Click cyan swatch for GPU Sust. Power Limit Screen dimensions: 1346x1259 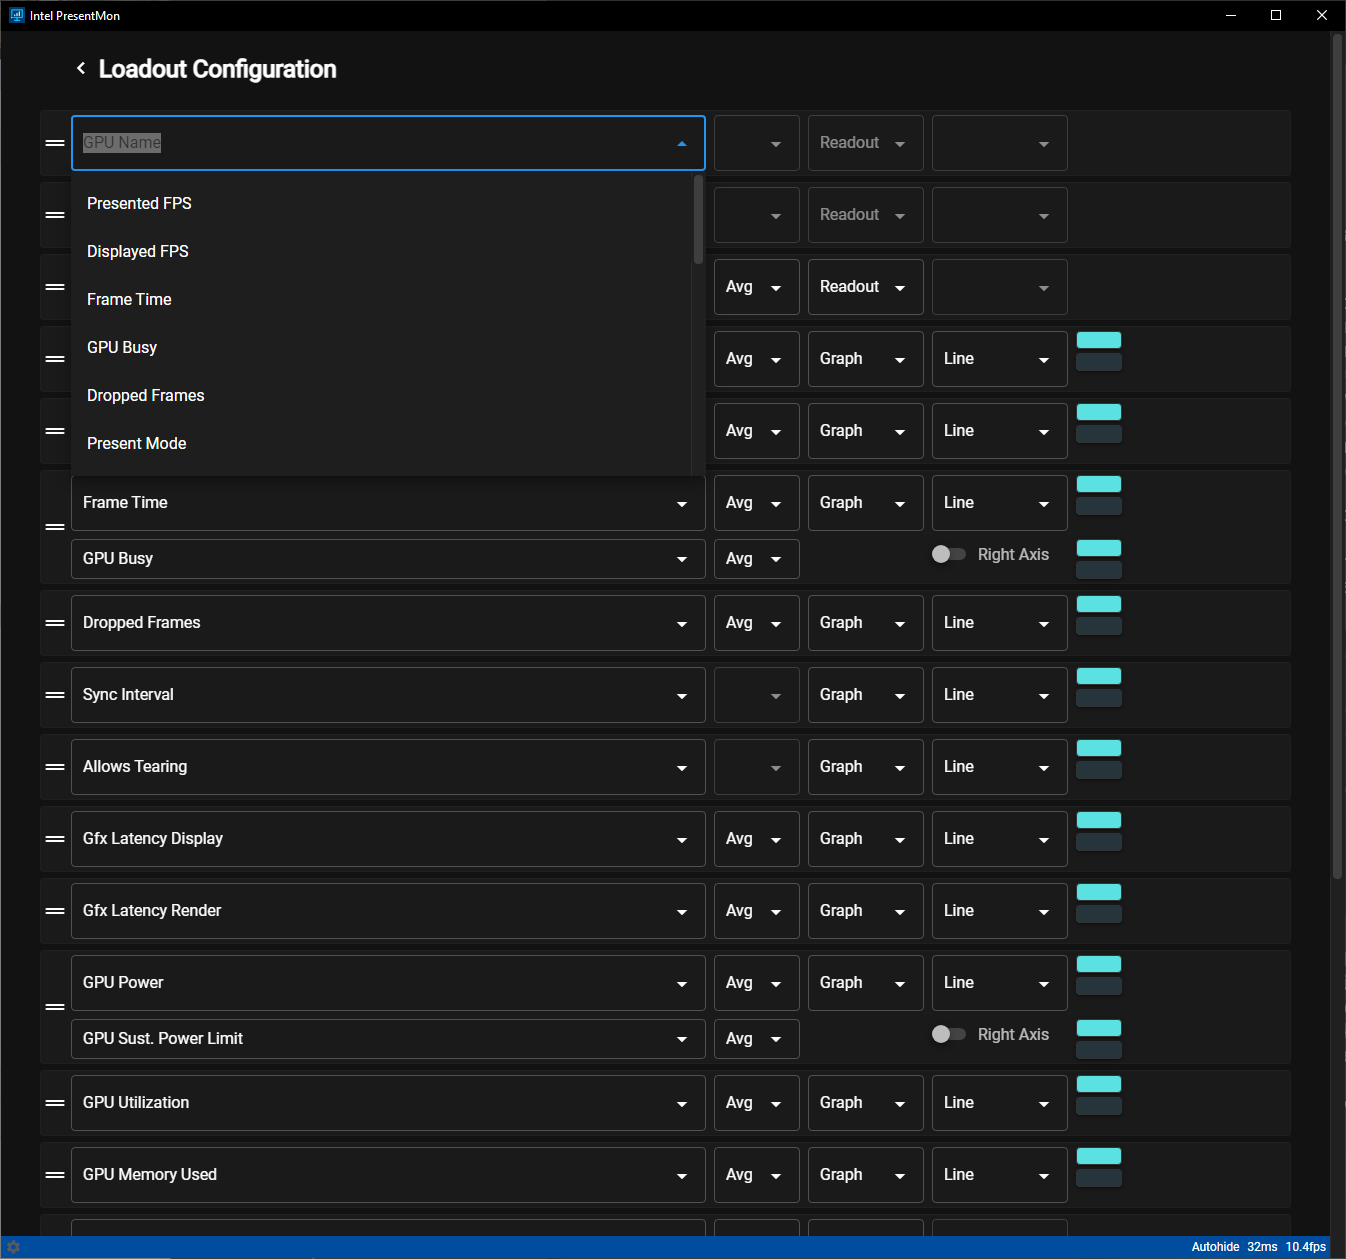(x=1099, y=1028)
